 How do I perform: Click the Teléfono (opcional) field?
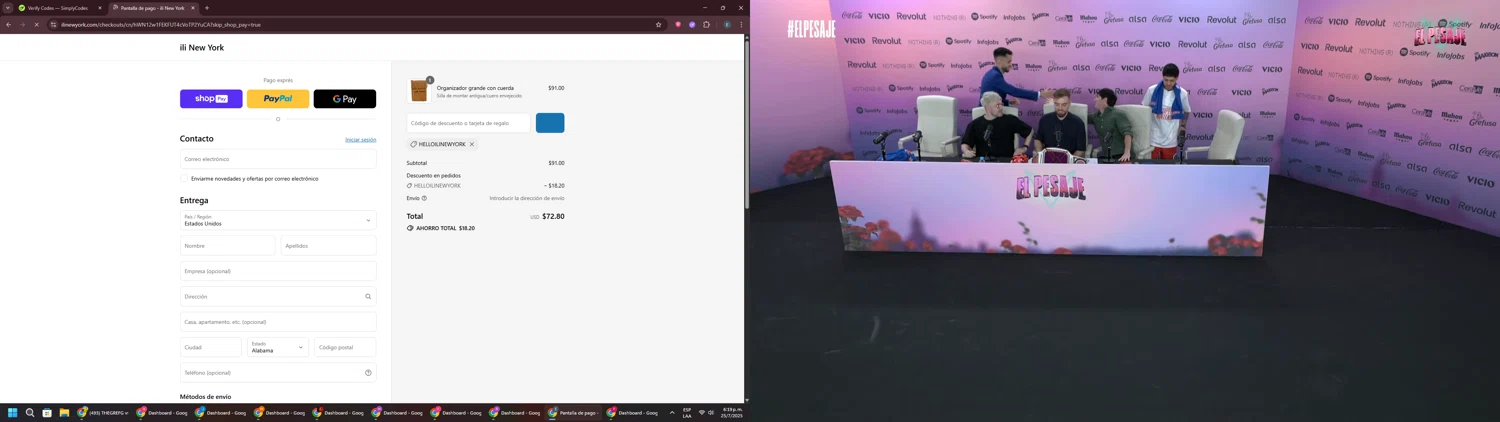click(278, 373)
